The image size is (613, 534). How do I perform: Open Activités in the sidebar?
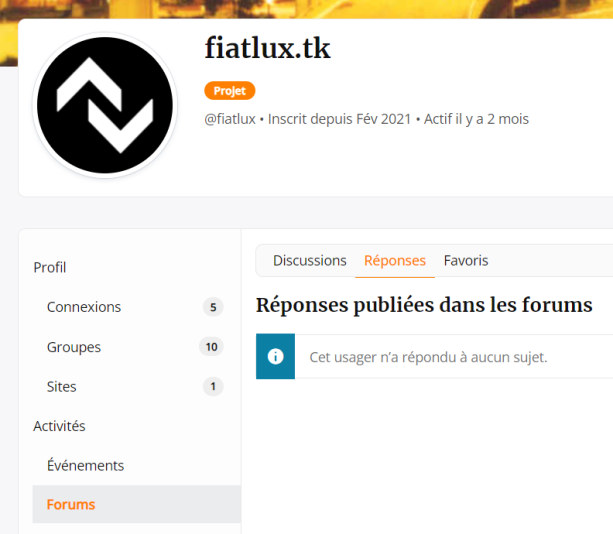coord(59,426)
